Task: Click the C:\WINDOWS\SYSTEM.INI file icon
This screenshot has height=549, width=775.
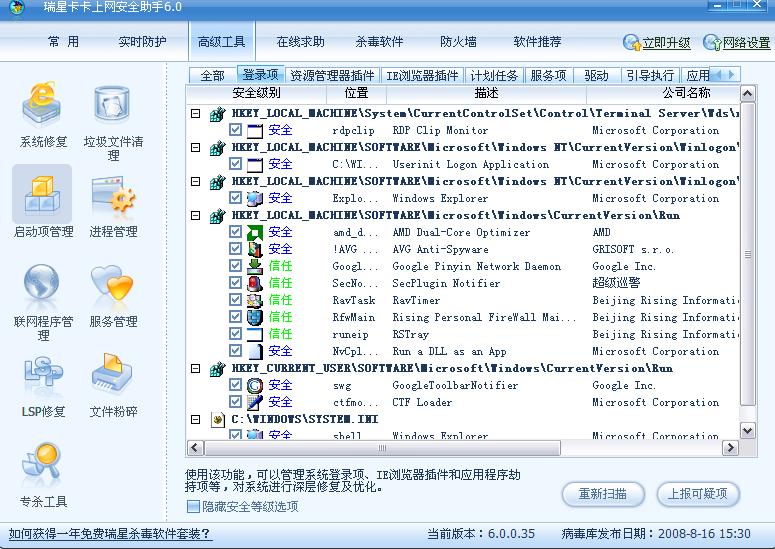Action: click(x=217, y=419)
